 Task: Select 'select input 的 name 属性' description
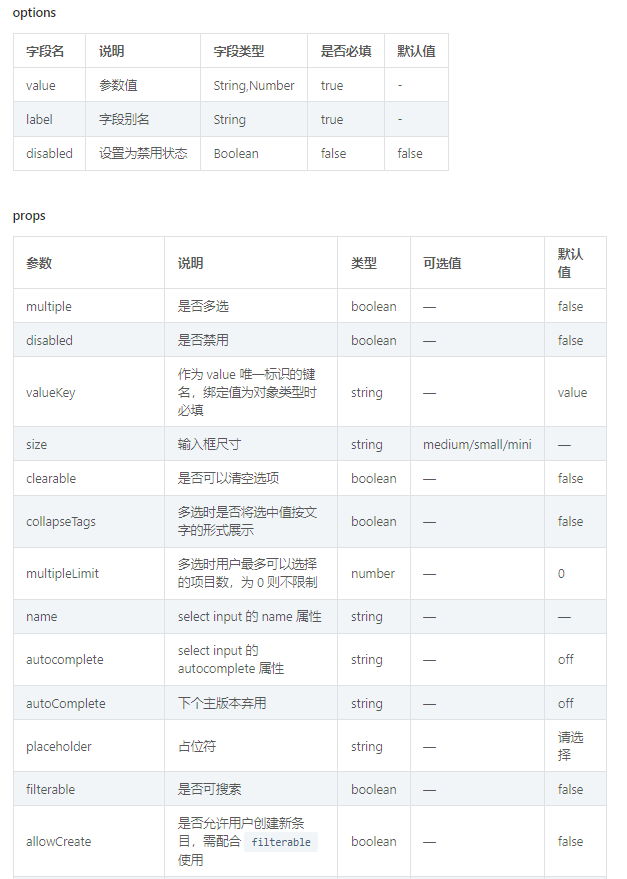251,617
